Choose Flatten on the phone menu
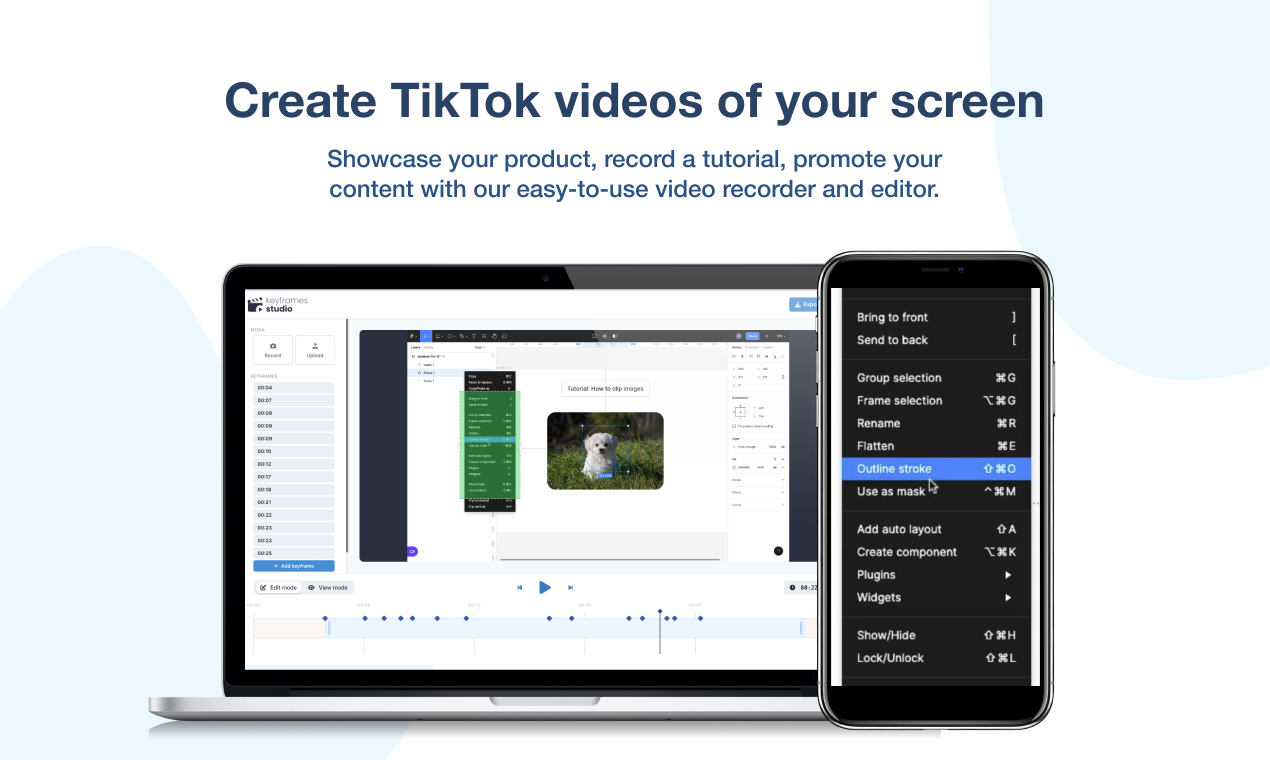Viewport: 1270px width, 760px height. tap(936, 446)
